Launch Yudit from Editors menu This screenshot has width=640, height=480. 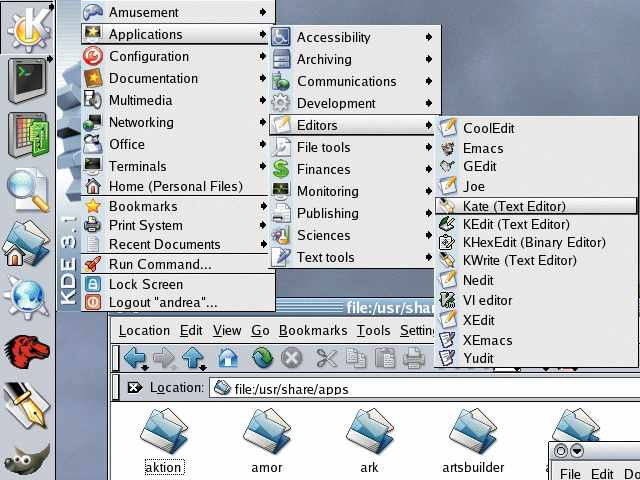pos(536,358)
